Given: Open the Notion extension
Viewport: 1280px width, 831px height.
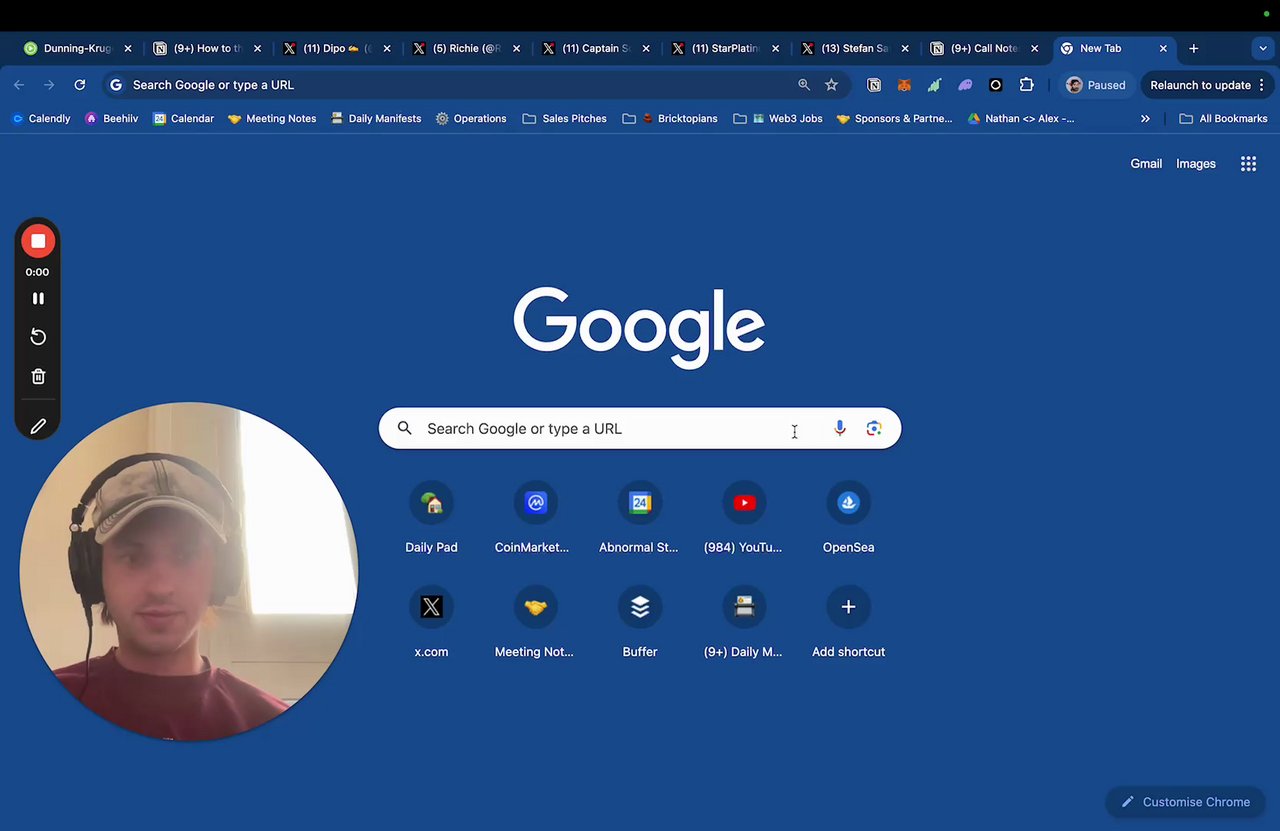Looking at the screenshot, I should pos(874,85).
